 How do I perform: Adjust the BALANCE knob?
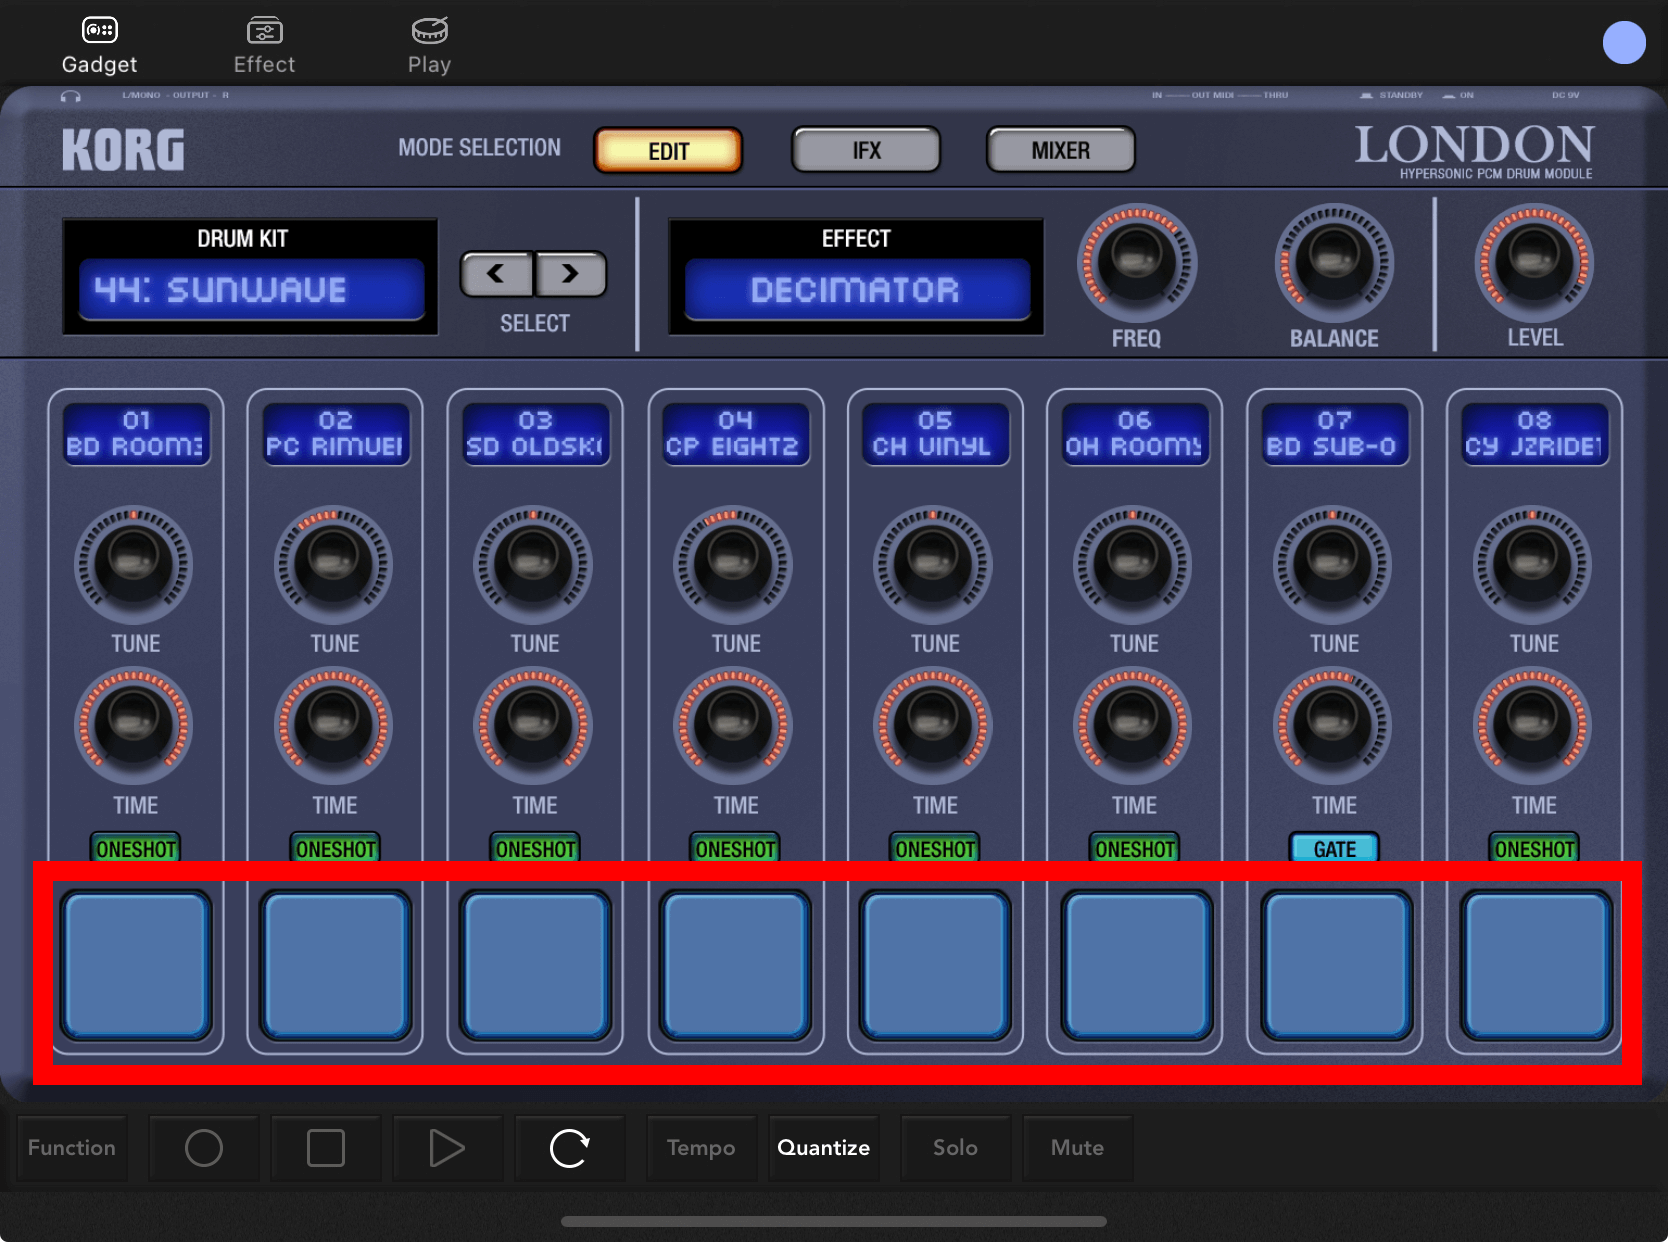pyautogui.click(x=1334, y=263)
